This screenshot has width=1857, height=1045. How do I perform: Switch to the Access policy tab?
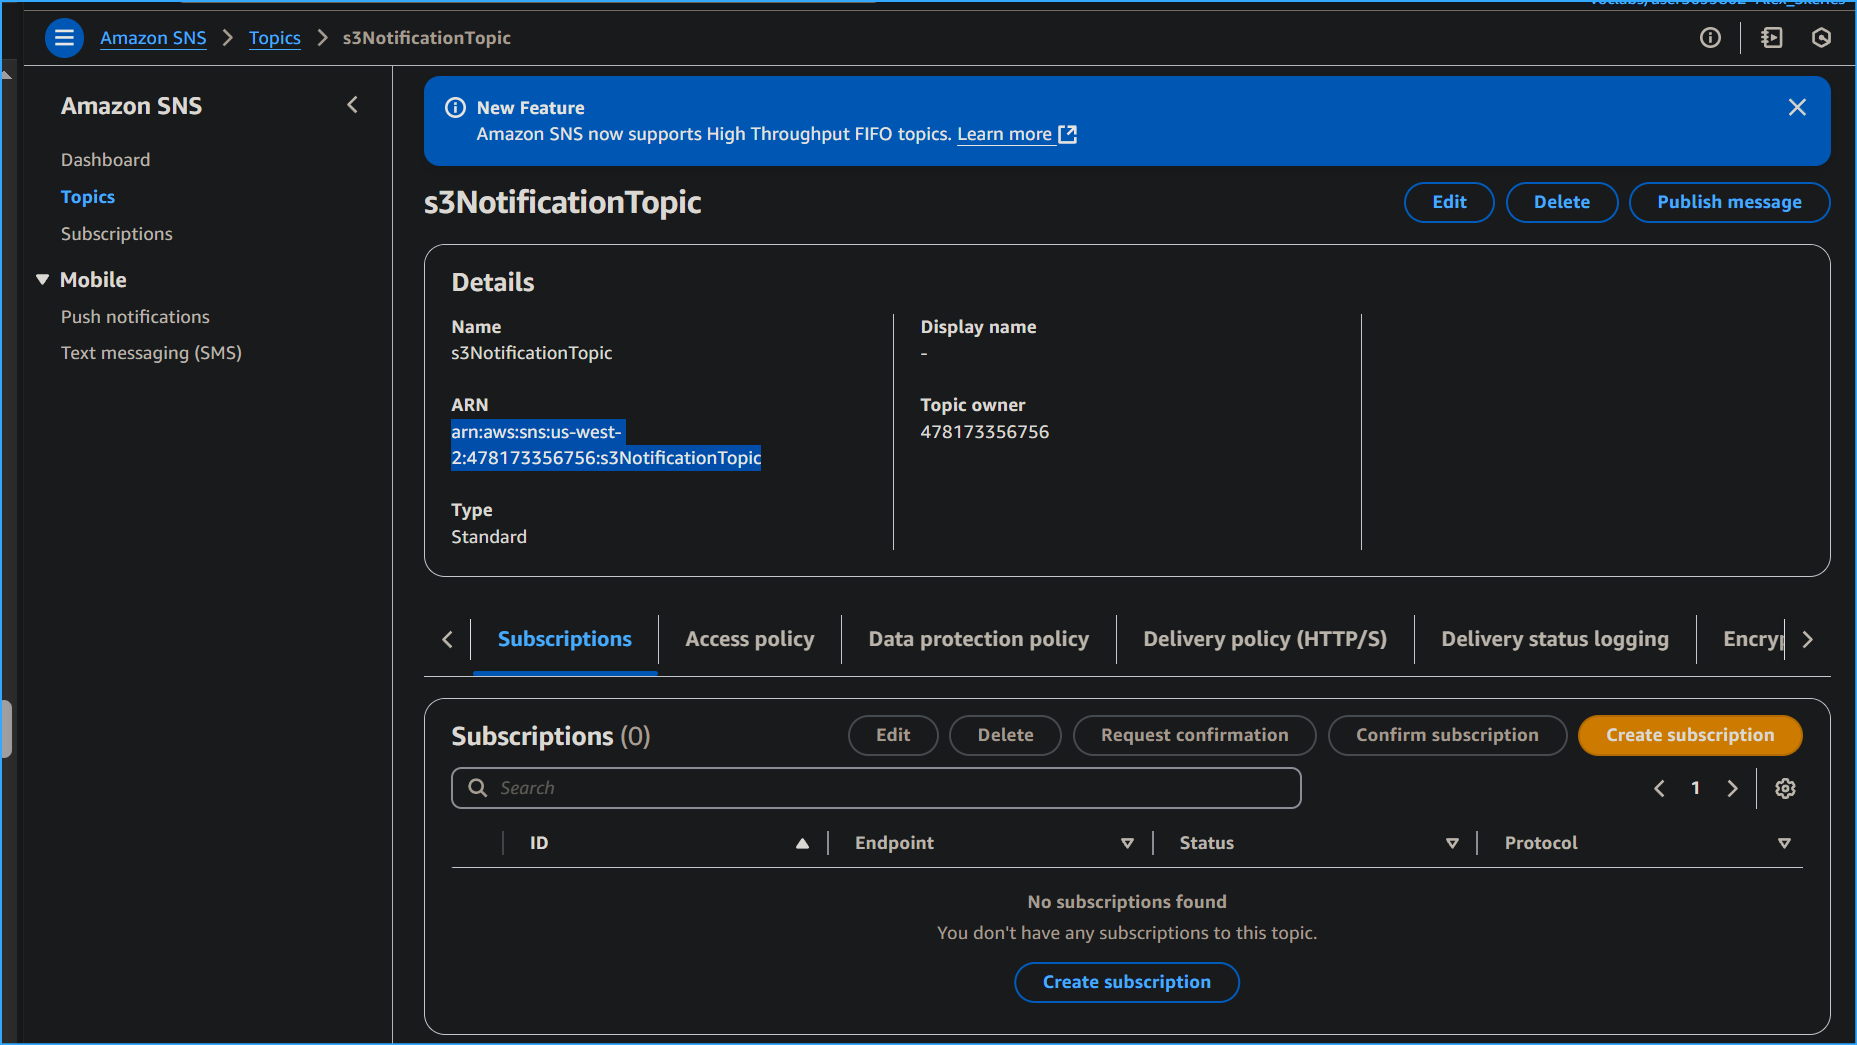[749, 640]
